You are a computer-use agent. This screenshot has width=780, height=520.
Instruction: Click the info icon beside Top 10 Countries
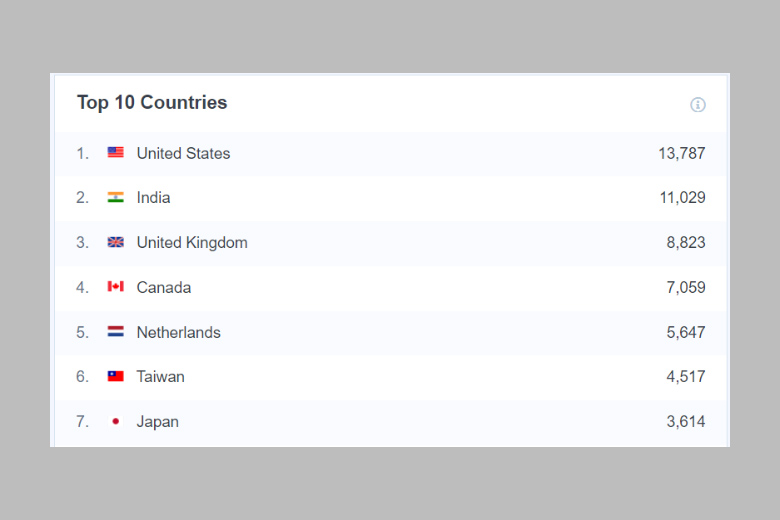698,105
